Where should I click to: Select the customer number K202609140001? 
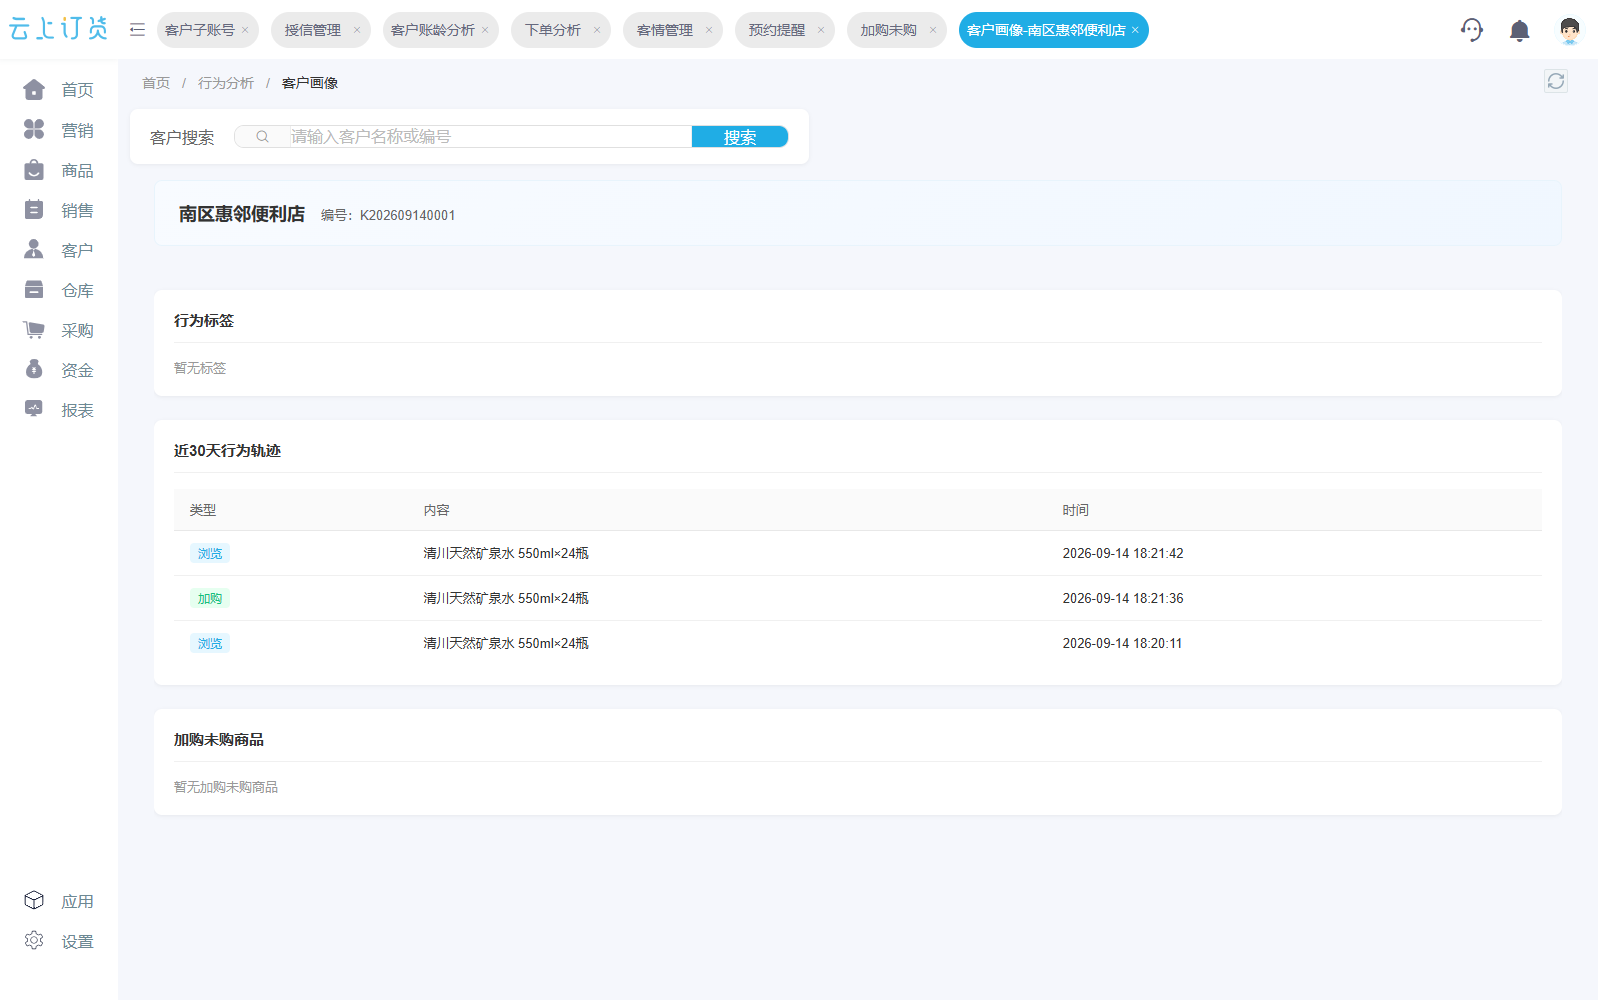coord(408,215)
